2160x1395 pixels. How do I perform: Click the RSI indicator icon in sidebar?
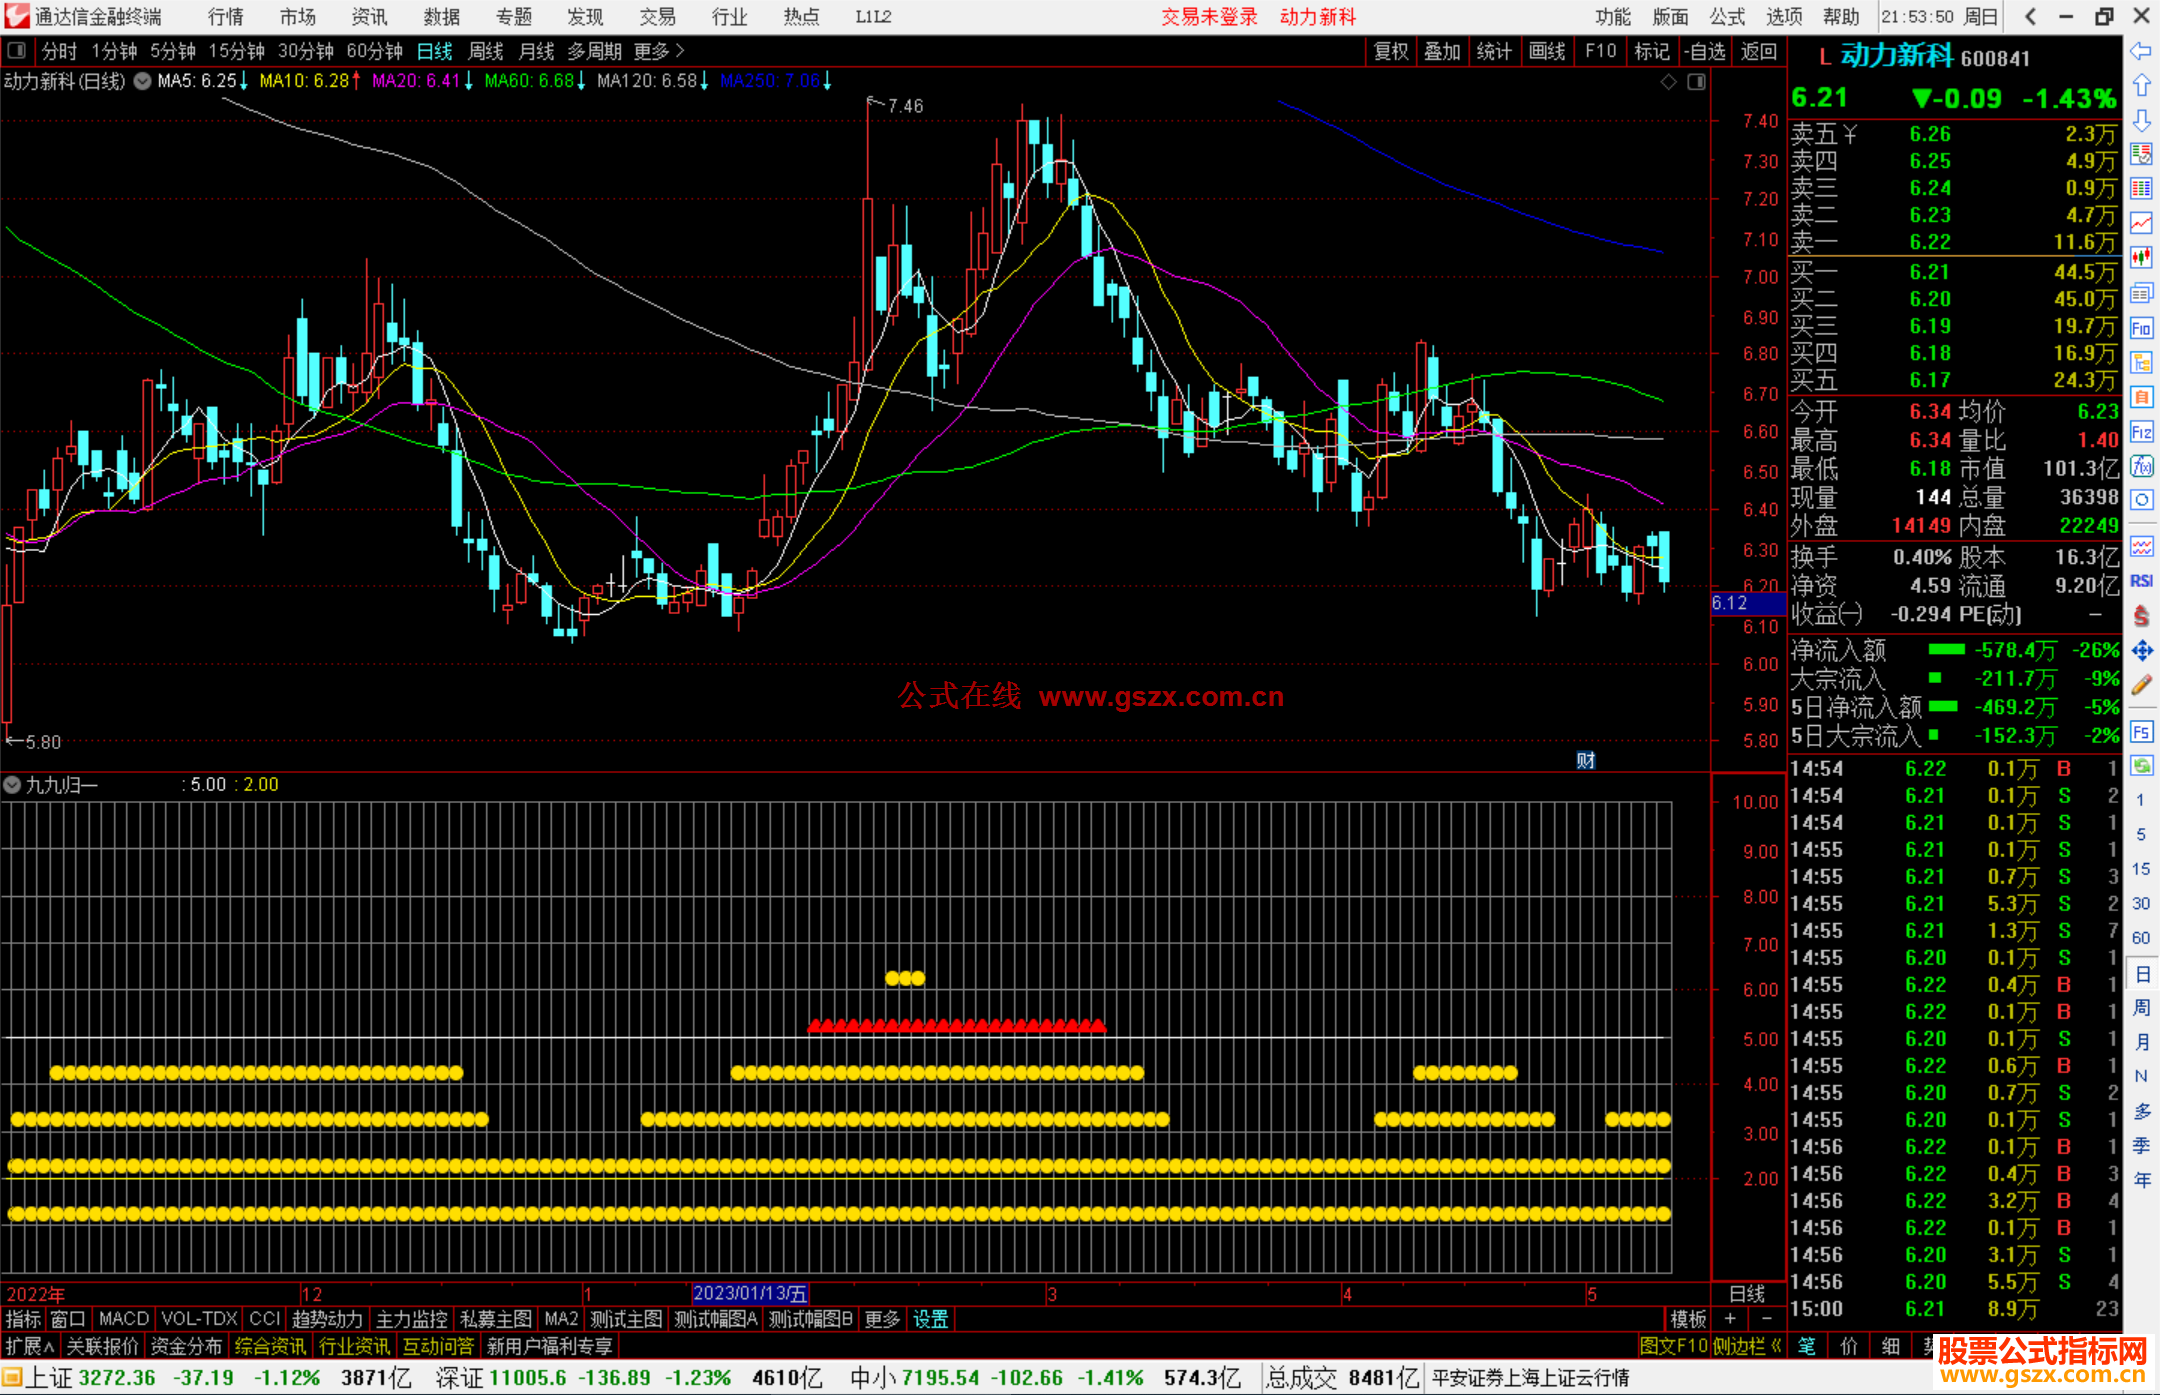[x=2141, y=581]
